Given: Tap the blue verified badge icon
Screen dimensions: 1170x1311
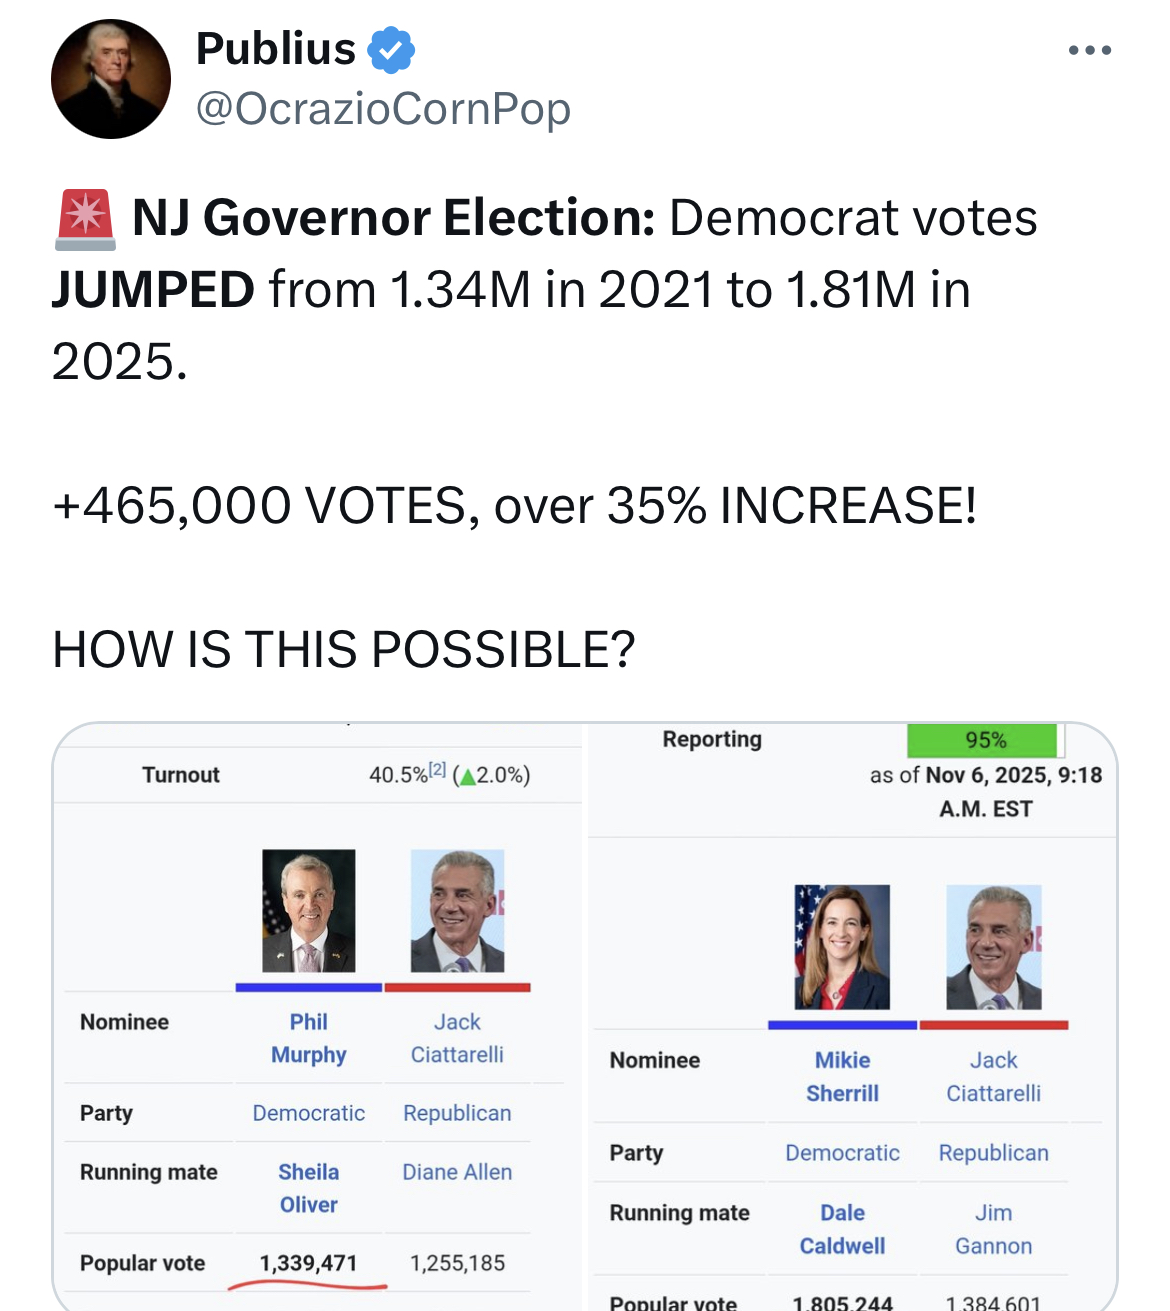Looking at the screenshot, I should (x=391, y=50).
